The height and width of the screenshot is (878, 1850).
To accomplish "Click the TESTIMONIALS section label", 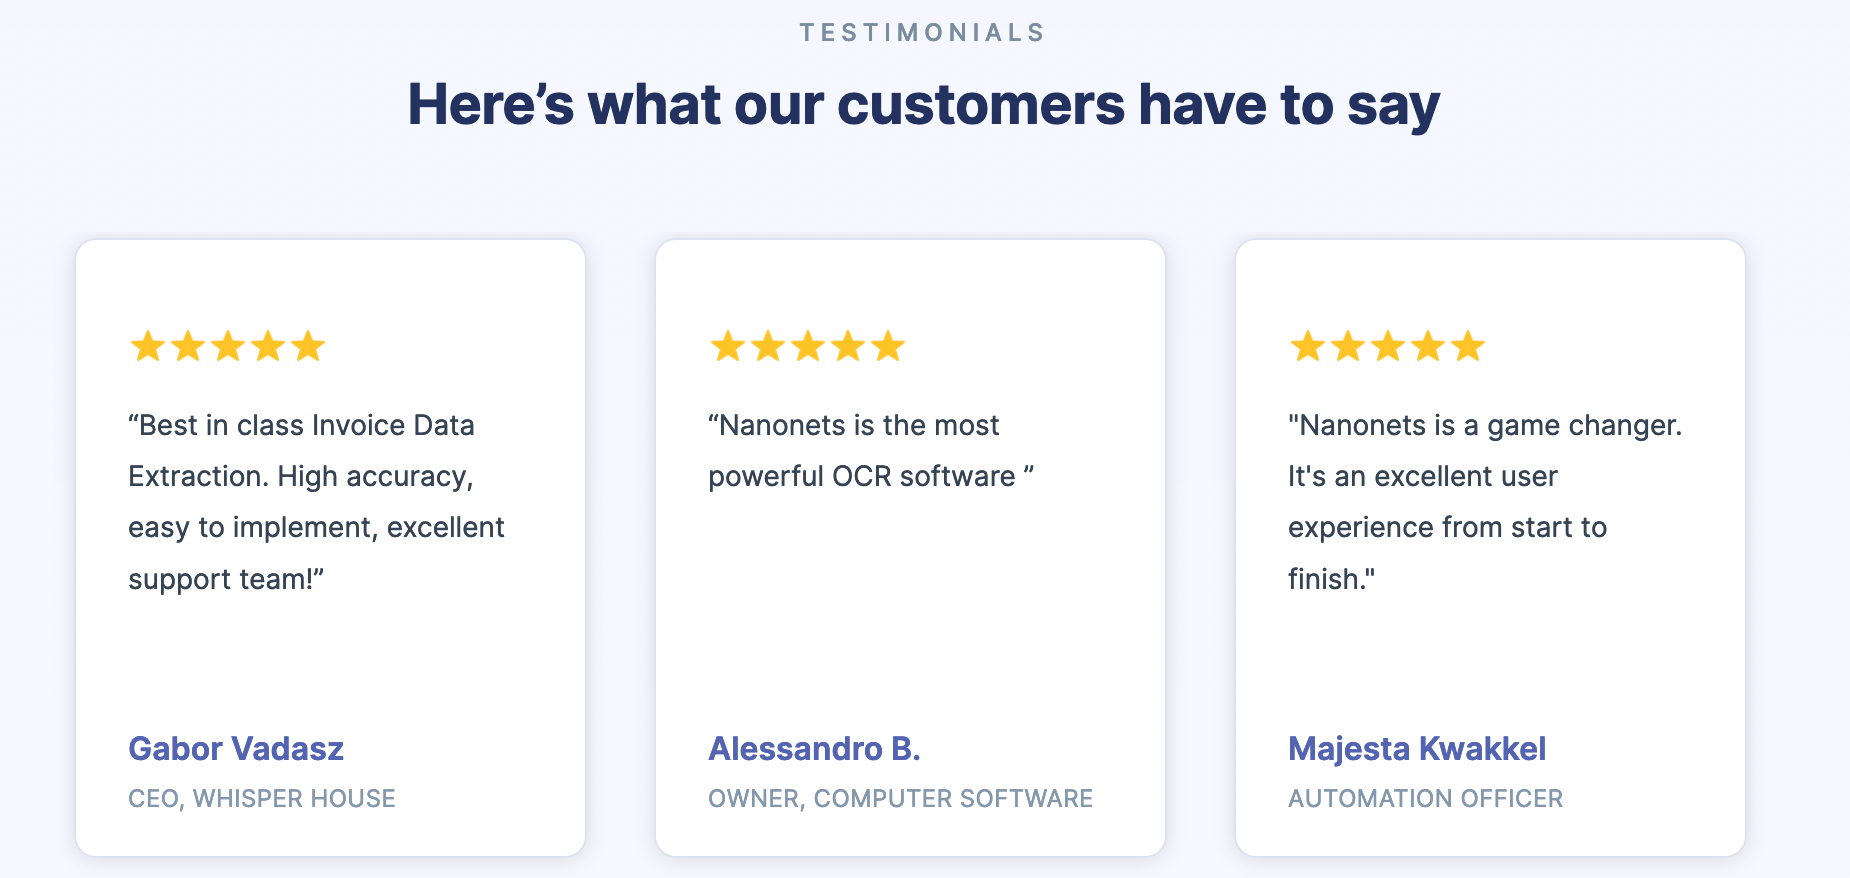I will point(922,33).
